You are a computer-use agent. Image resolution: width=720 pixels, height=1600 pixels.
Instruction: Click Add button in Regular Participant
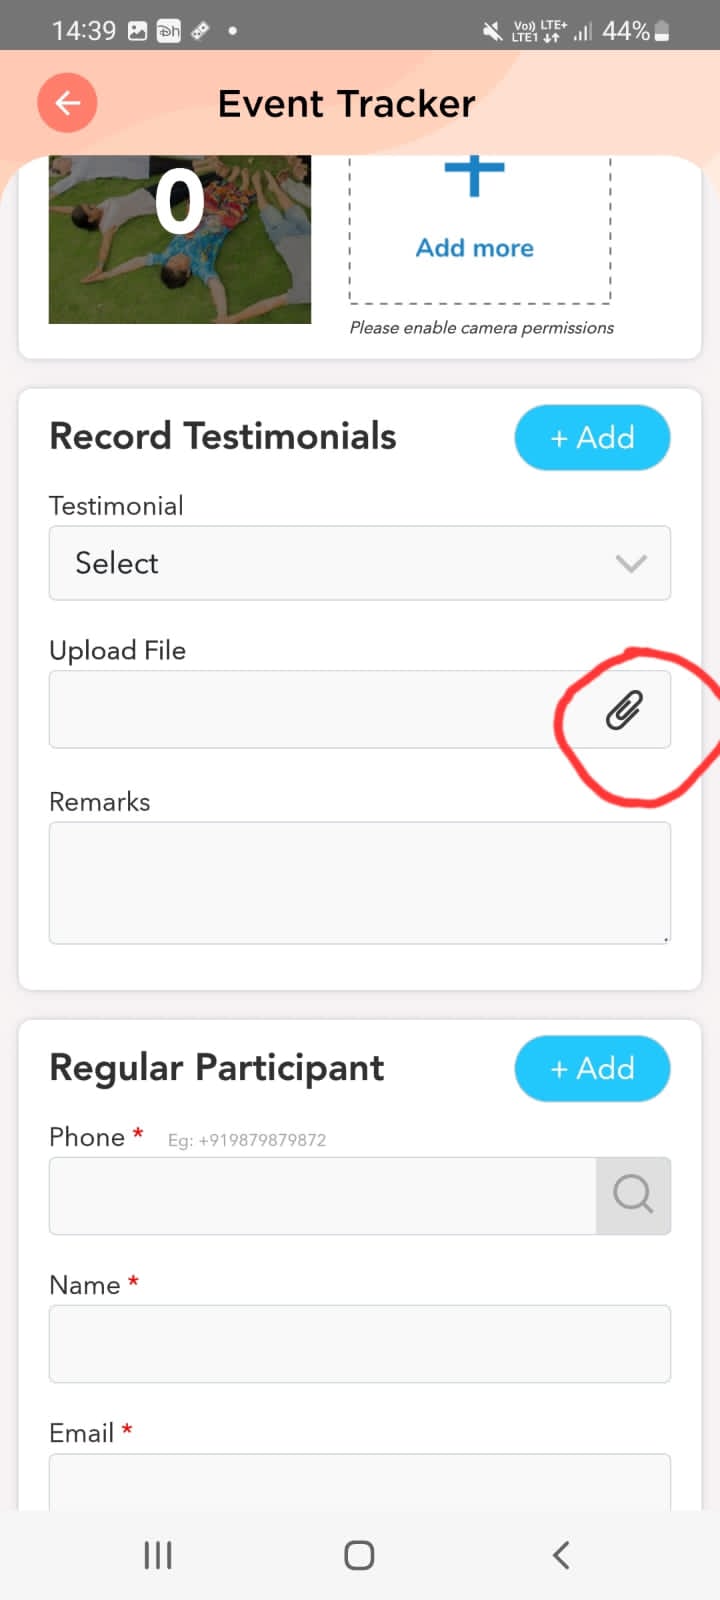(592, 1068)
